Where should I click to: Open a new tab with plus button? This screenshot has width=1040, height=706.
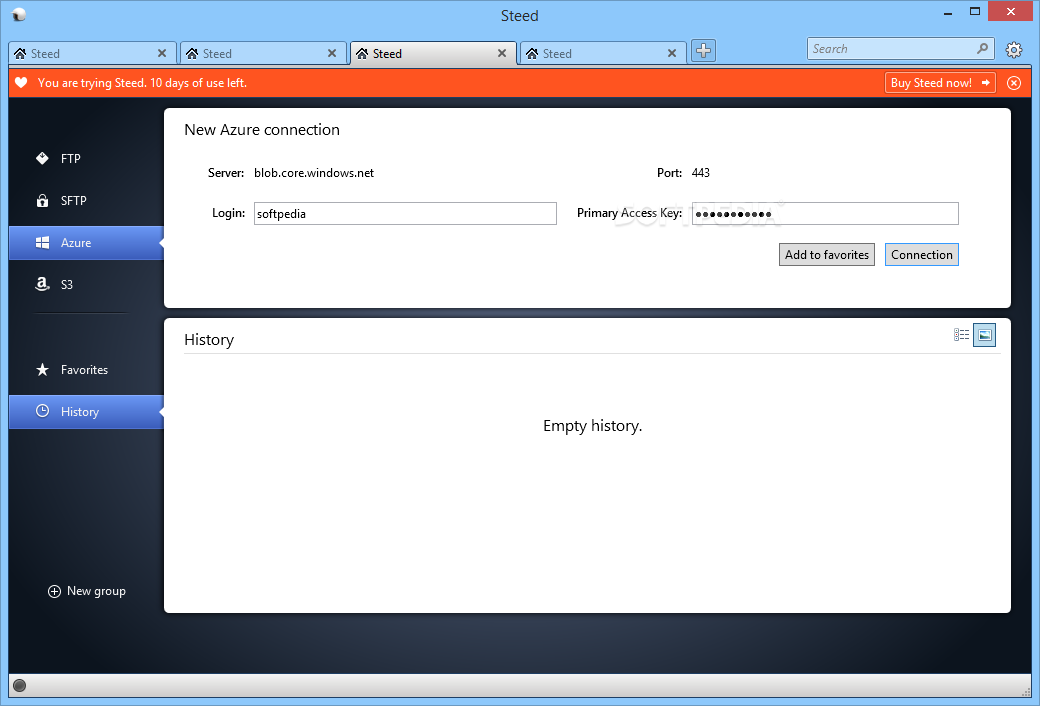(x=704, y=50)
